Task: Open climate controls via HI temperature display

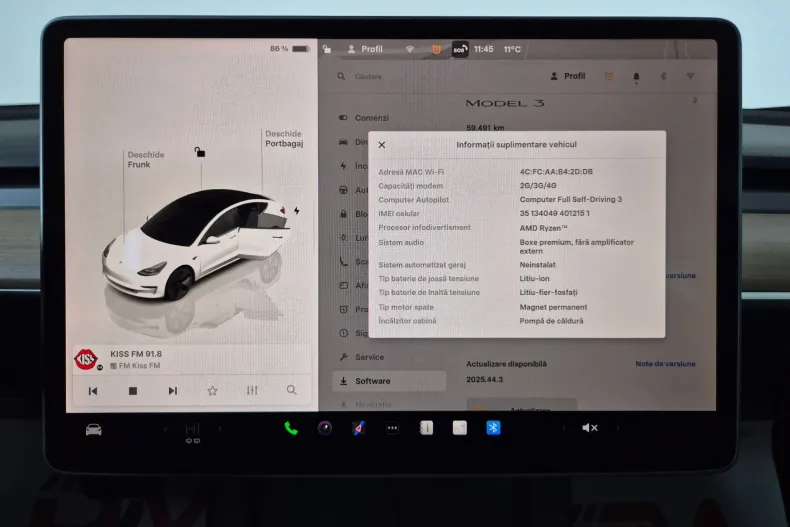Action: [192, 431]
